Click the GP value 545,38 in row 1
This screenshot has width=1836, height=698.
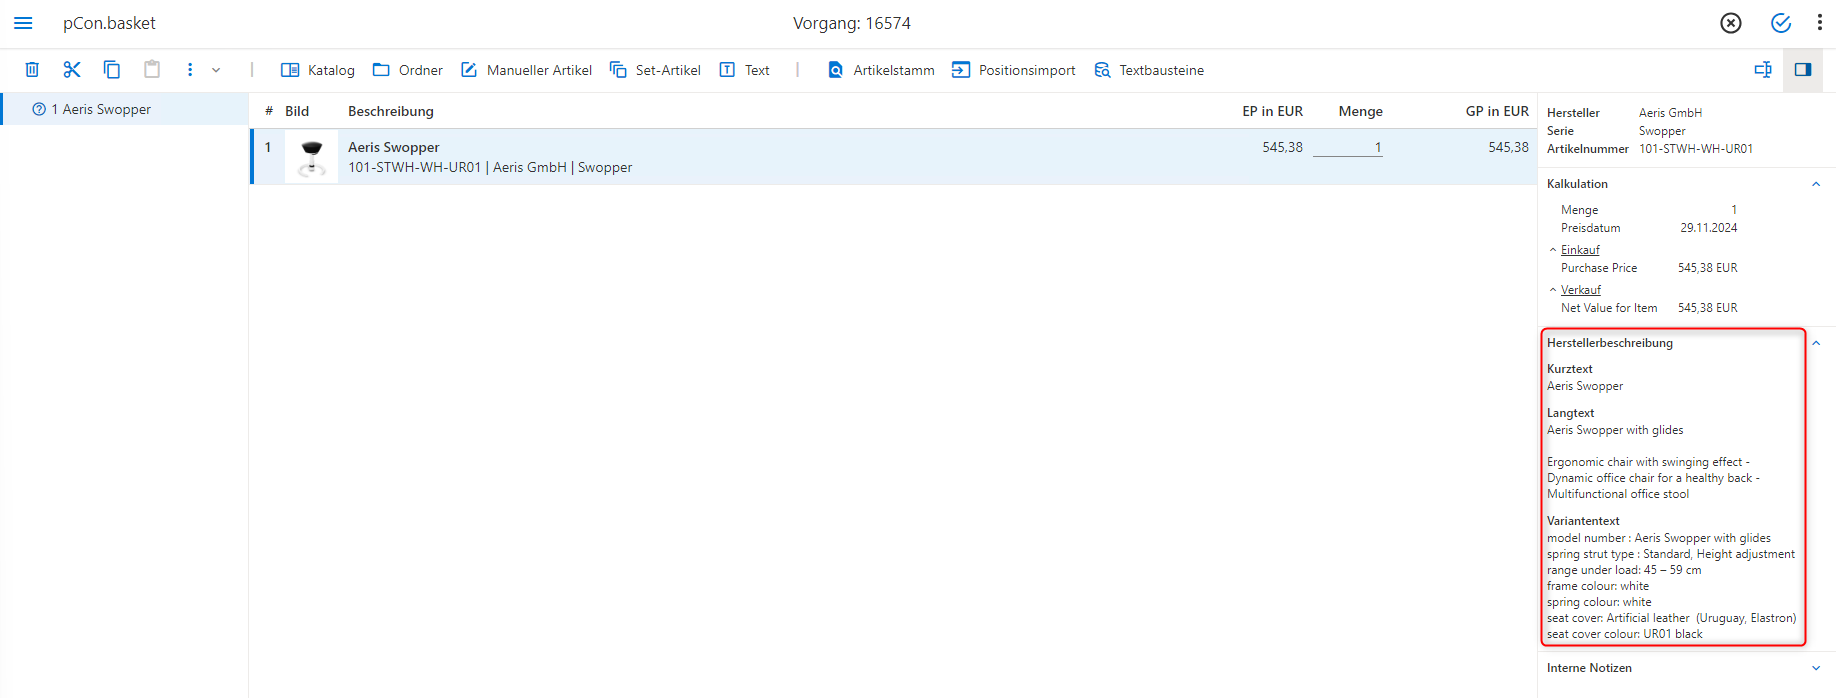pos(1508,147)
